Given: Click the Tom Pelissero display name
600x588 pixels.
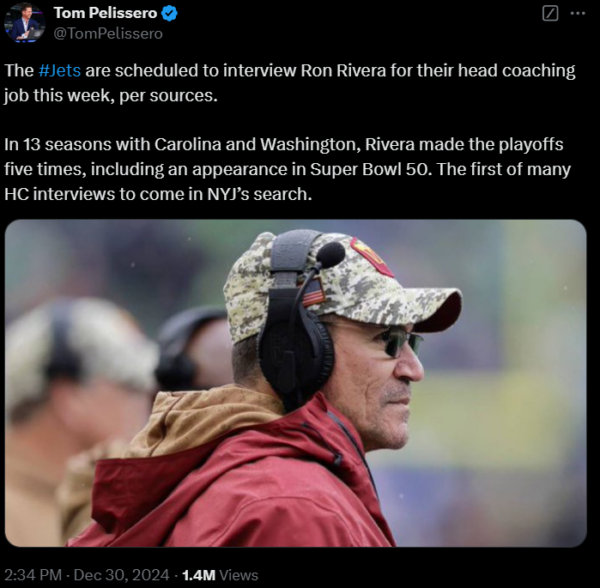Looking at the screenshot, I should (x=105, y=14).
